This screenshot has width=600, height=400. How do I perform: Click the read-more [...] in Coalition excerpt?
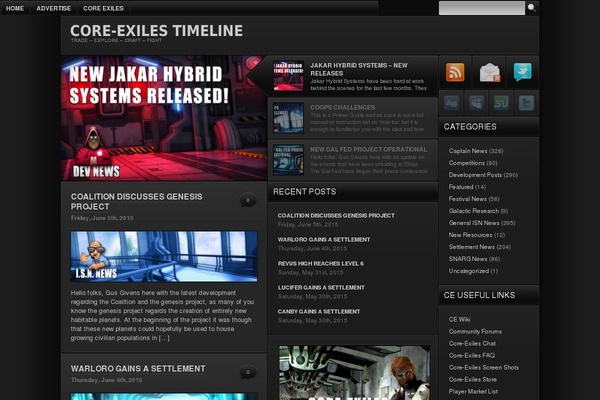click(164, 338)
